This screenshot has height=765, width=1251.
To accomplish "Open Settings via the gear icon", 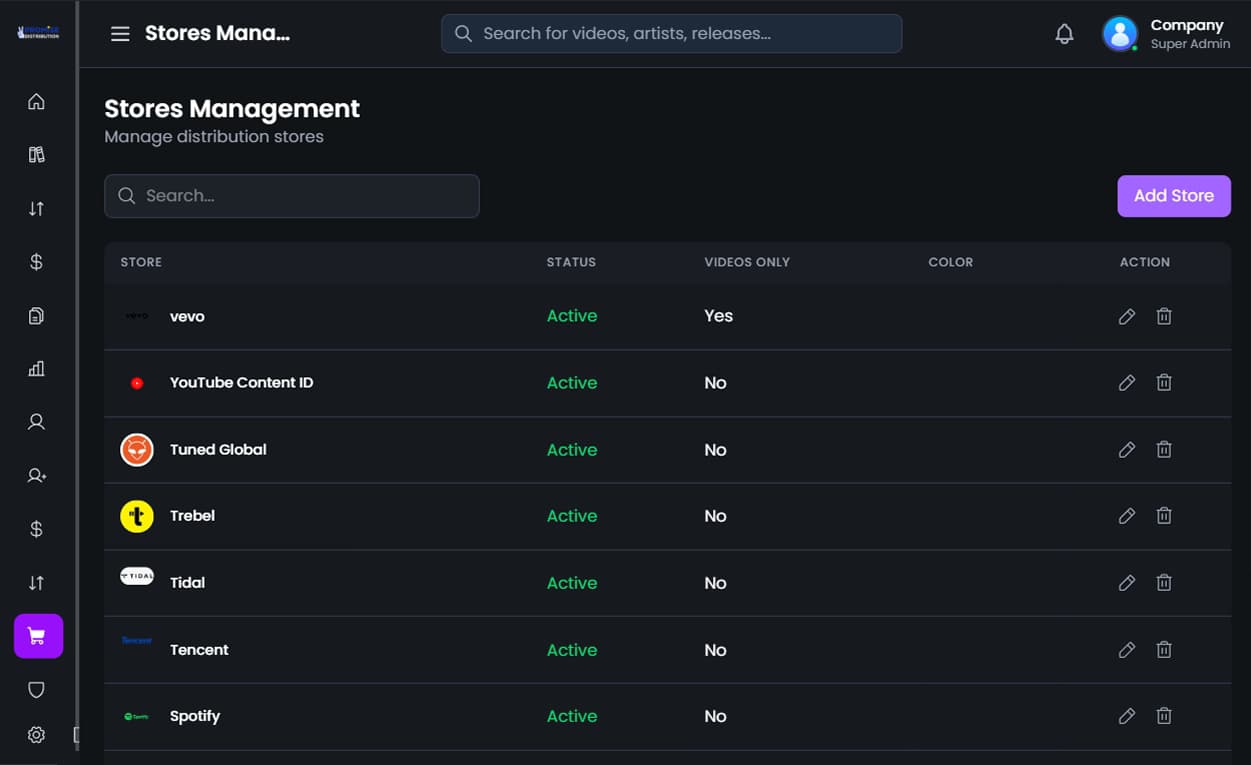I will [x=36, y=734].
